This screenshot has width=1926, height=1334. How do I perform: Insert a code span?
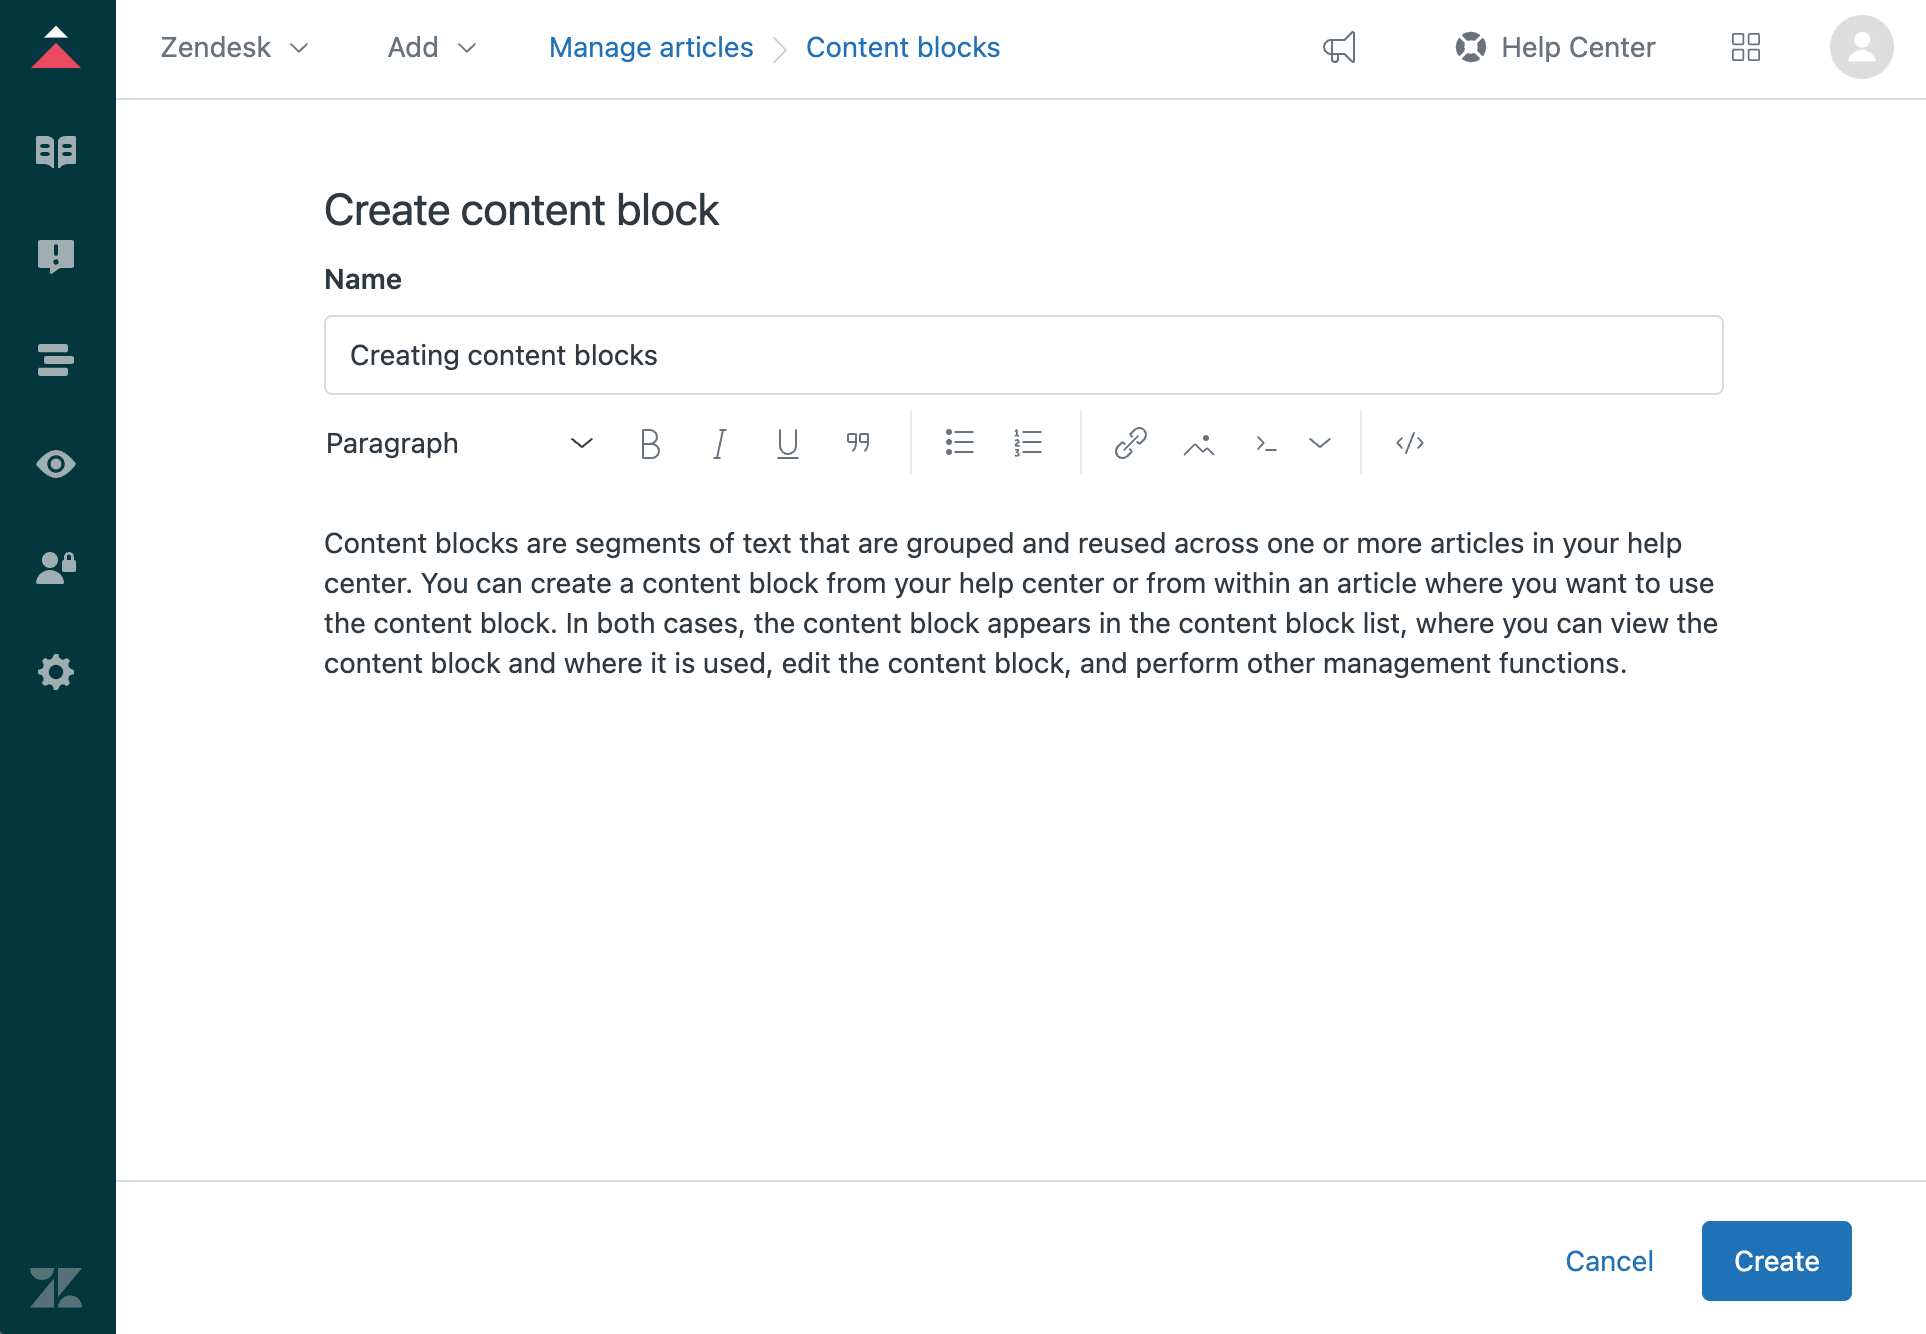coord(1265,443)
